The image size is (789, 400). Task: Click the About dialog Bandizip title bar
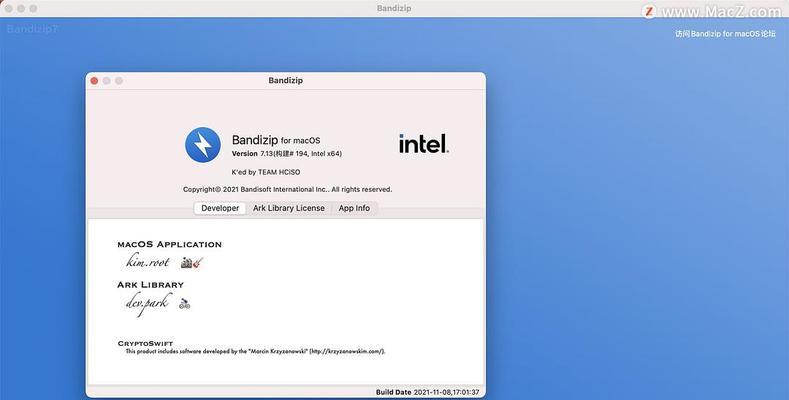click(285, 81)
